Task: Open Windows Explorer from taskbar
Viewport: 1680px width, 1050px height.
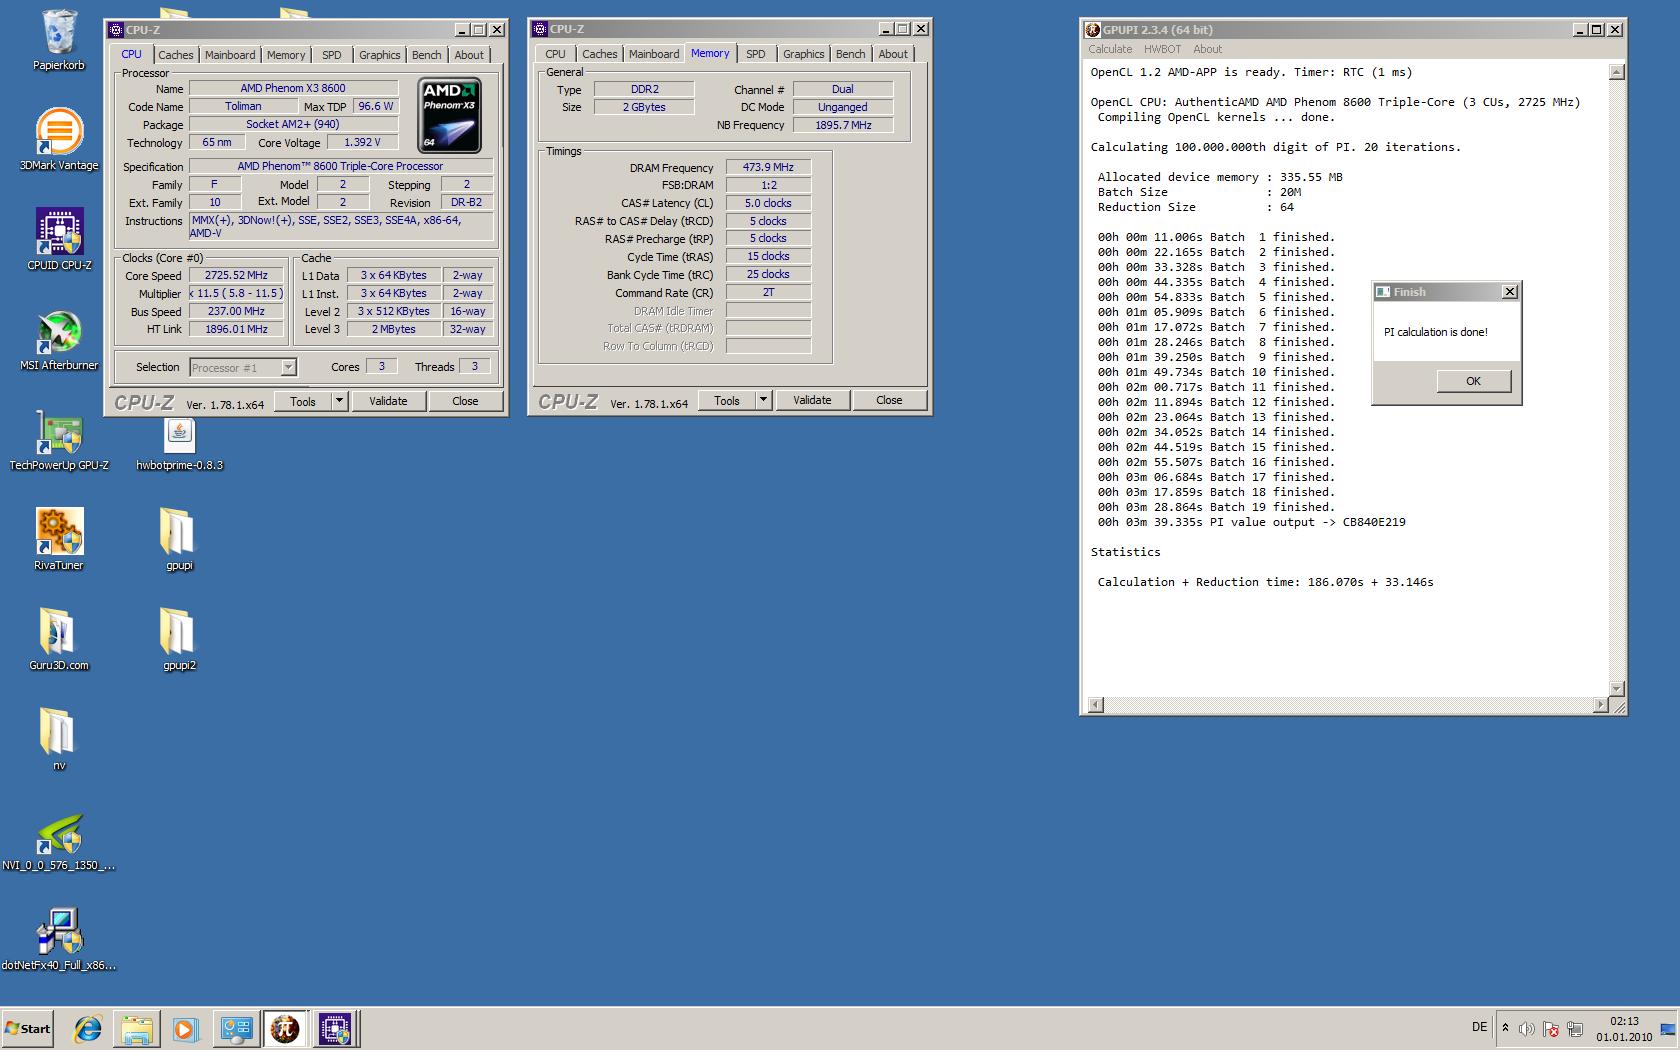Action: [x=137, y=1028]
